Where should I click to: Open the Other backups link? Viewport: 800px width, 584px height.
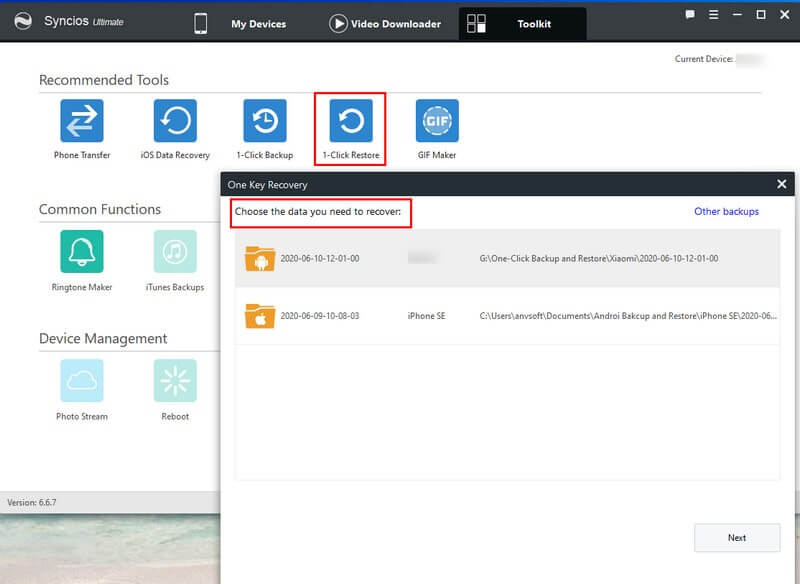727,211
